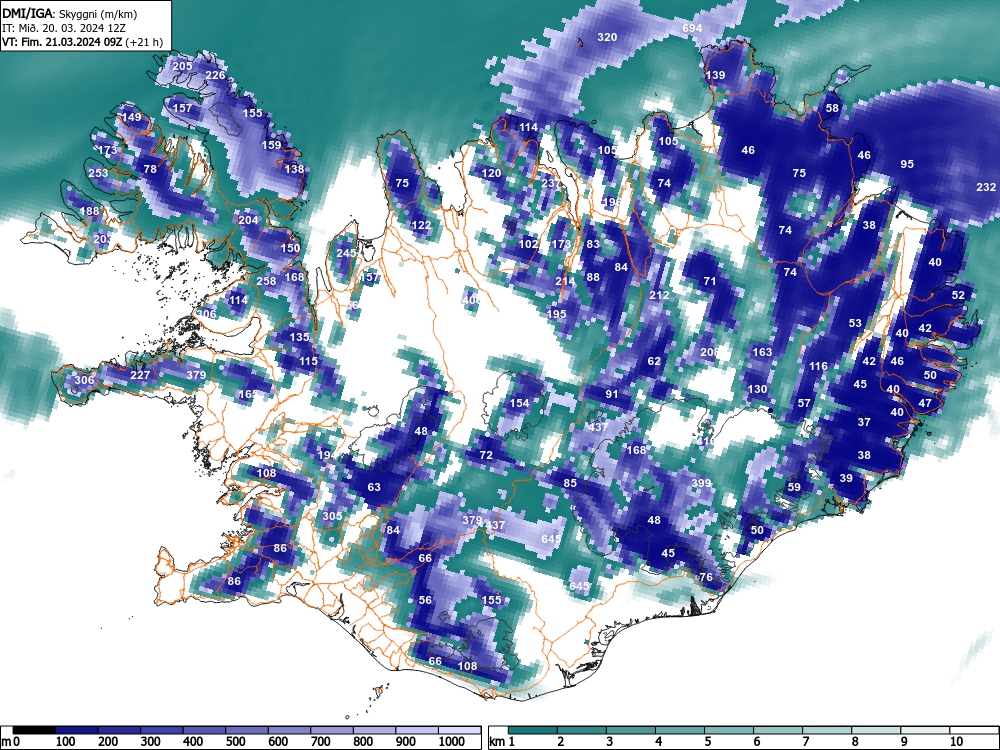
Task: Click the 'm' unit label of the legend
Action: coord(7,742)
